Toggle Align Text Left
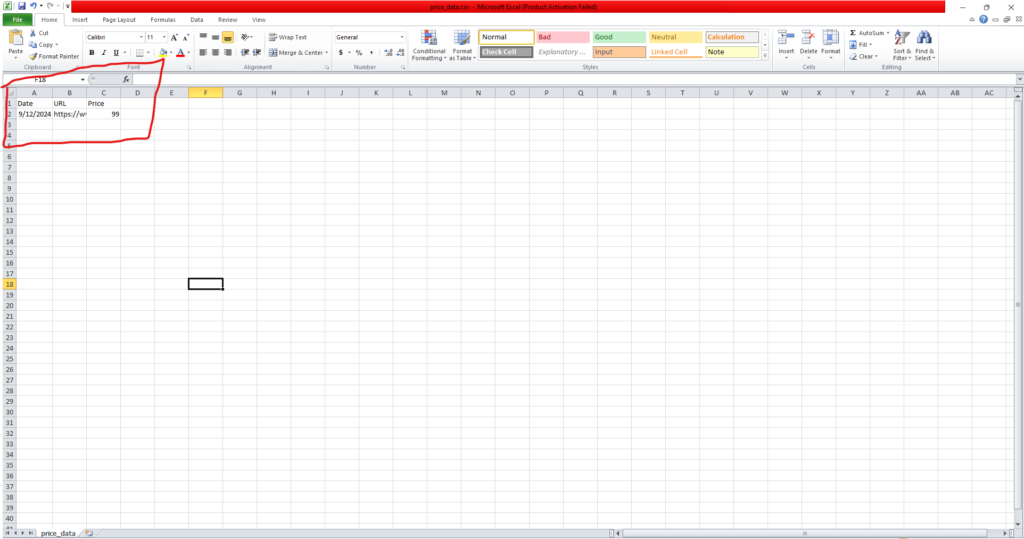The width and height of the screenshot is (1024, 539). [203, 52]
